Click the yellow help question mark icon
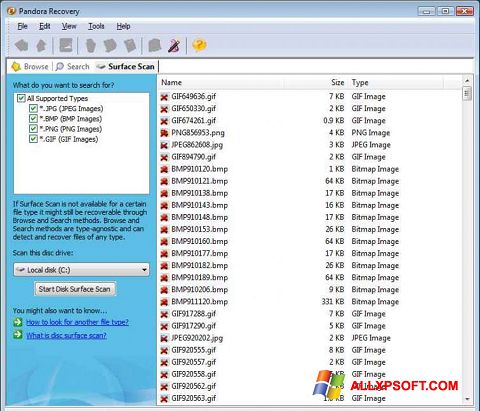Viewport: 480px width, 411px height. point(199,45)
